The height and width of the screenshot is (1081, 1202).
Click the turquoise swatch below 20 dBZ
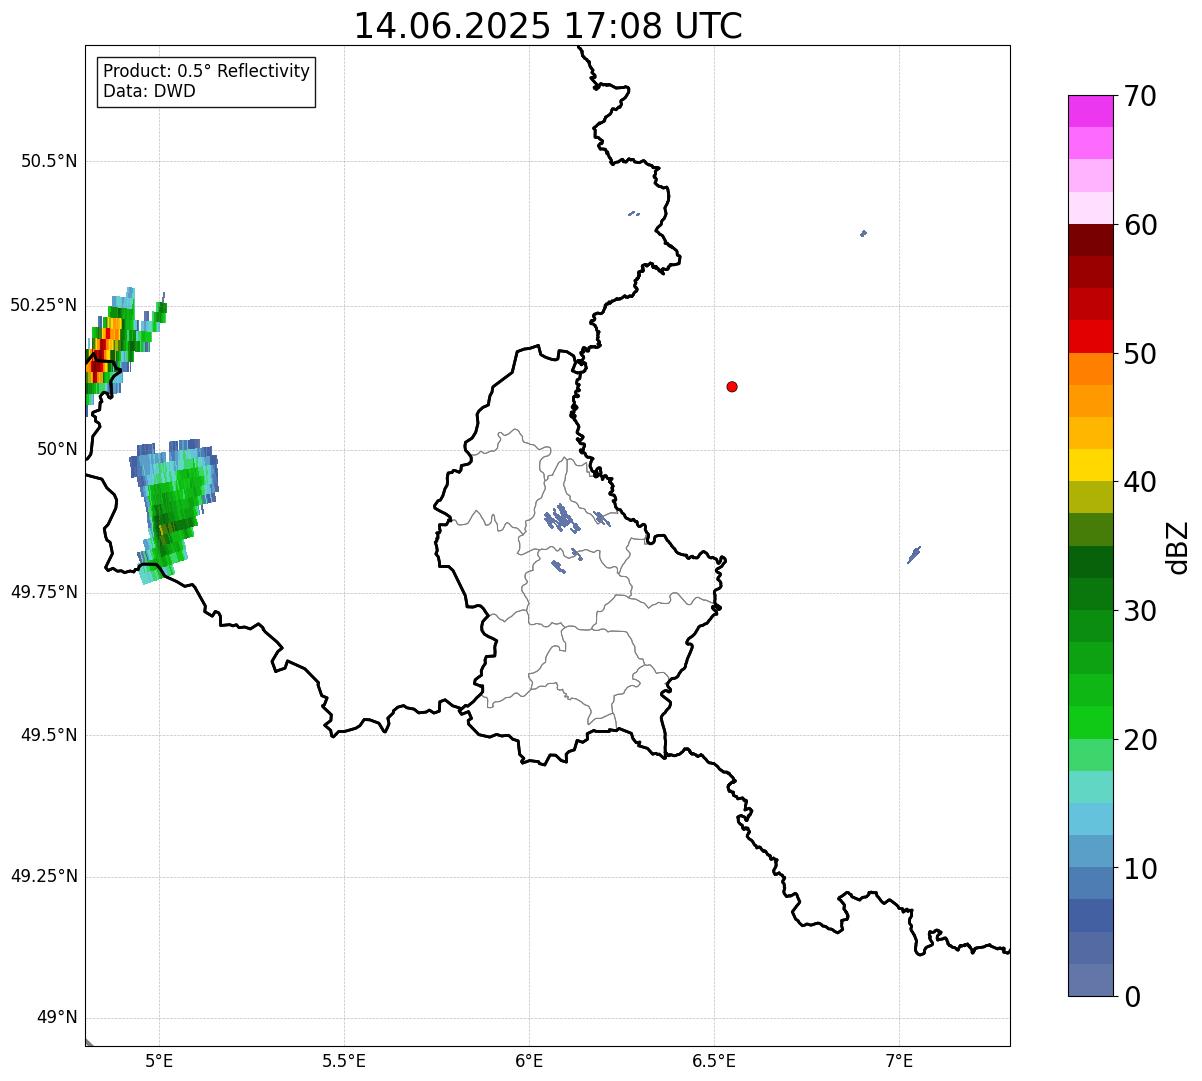[x=1090, y=787]
